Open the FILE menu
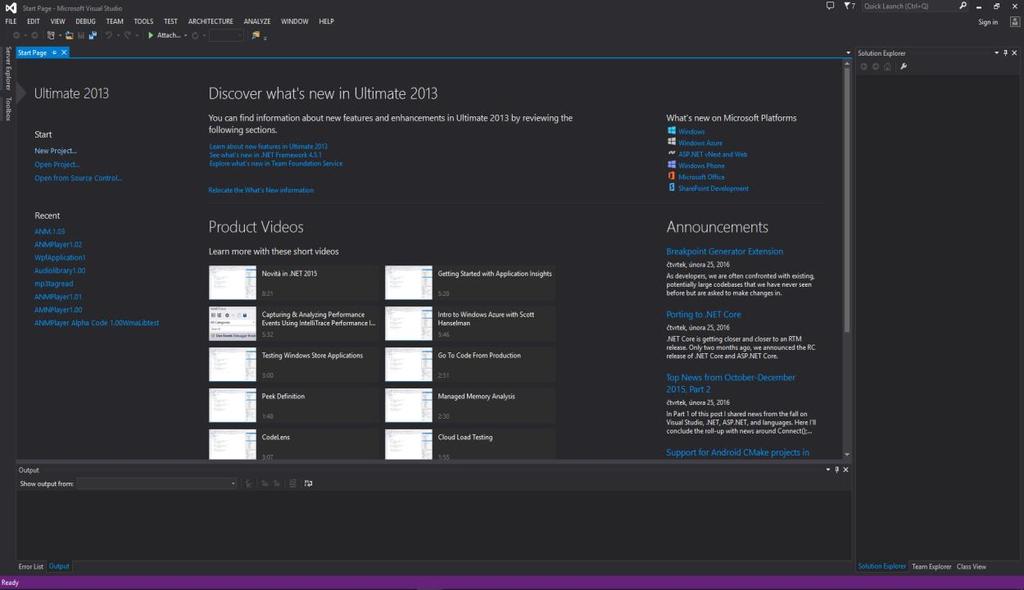 pyautogui.click(x=11, y=21)
